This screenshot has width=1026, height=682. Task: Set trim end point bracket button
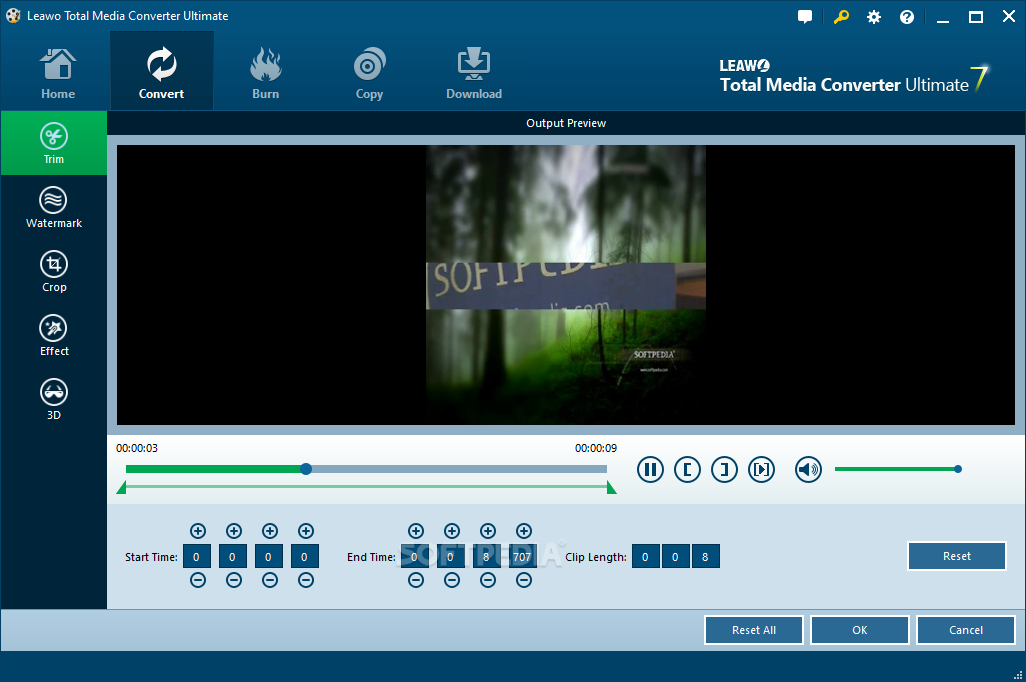[x=724, y=469]
